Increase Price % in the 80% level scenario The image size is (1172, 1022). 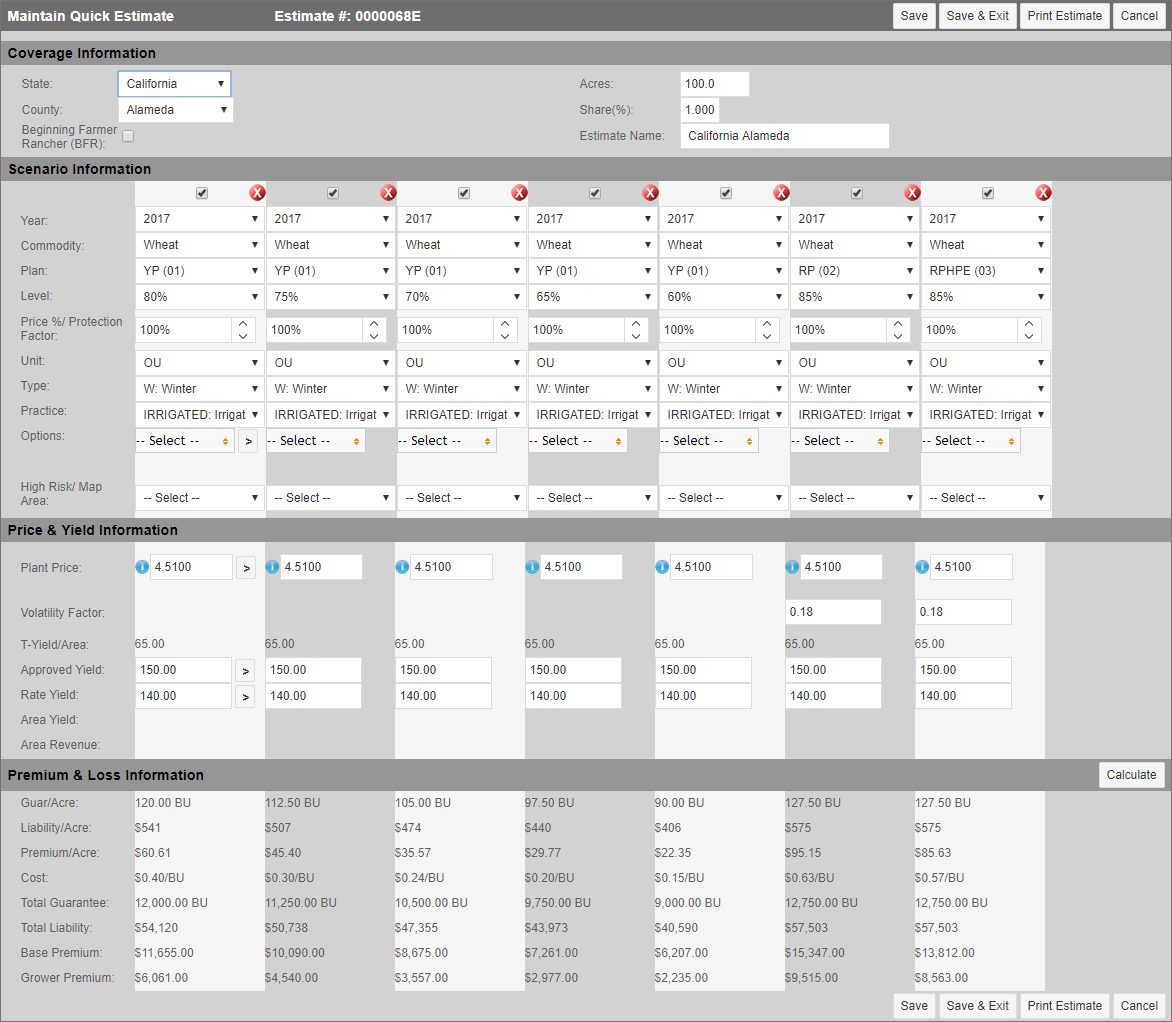point(243,324)
